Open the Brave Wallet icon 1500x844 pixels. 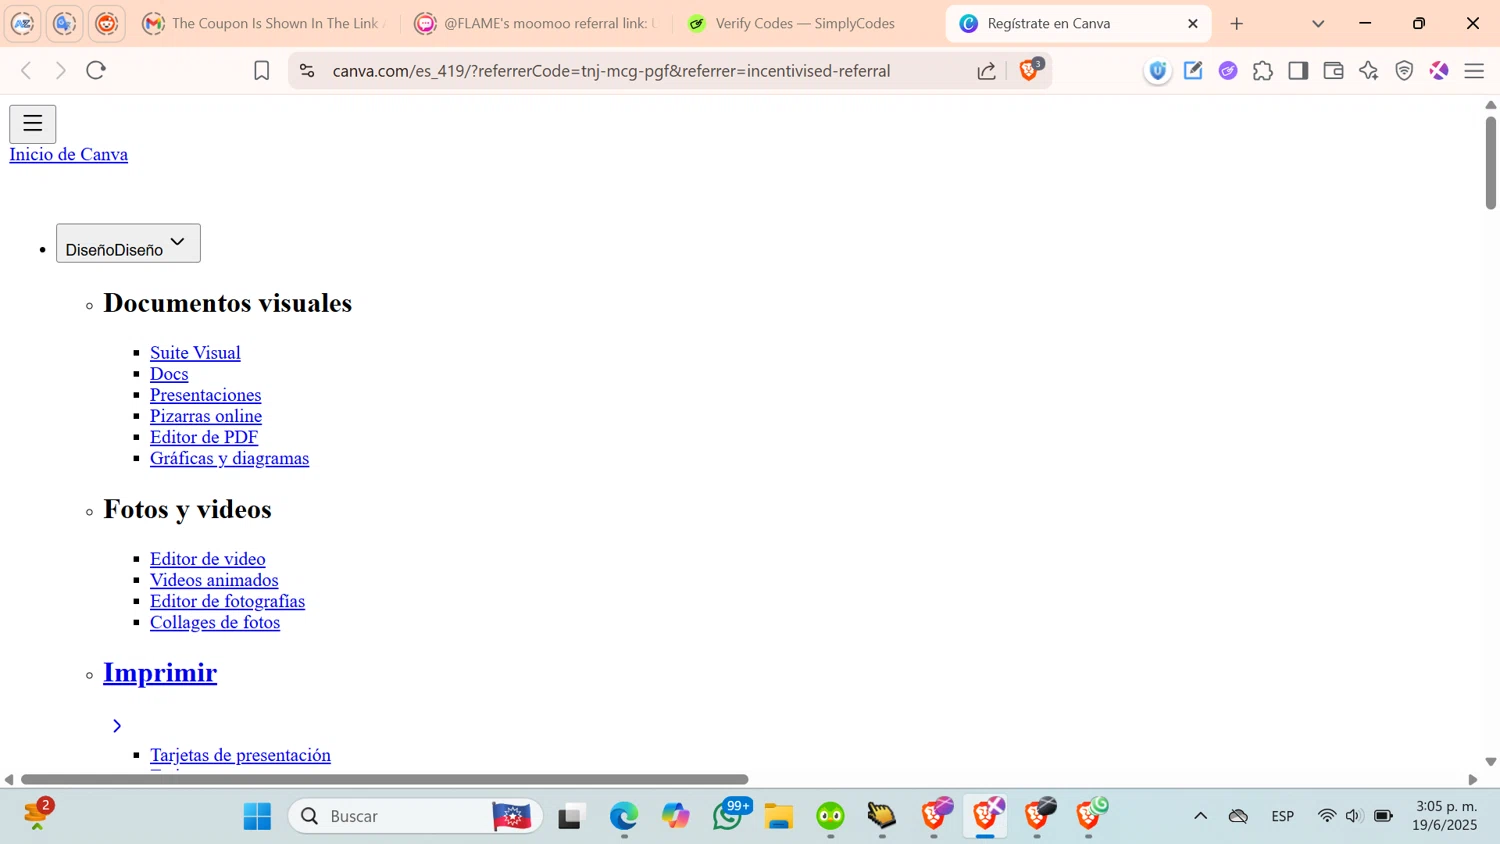(x=1333, y=70)
